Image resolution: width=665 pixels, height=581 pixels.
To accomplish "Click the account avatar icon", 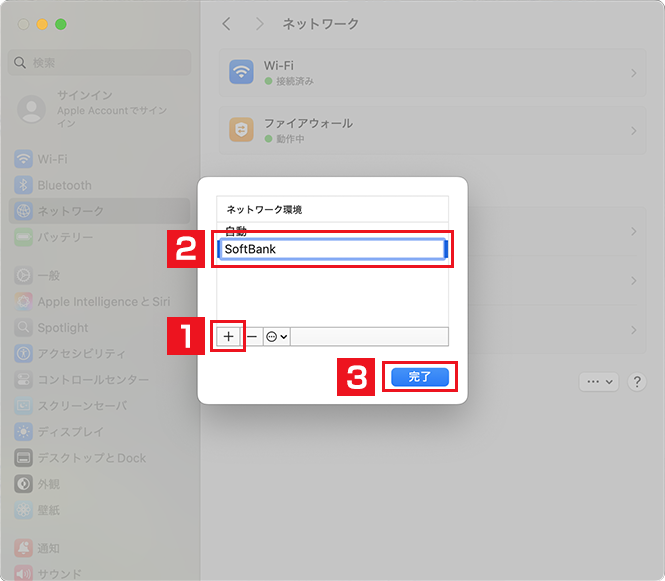I will point(31,109).
